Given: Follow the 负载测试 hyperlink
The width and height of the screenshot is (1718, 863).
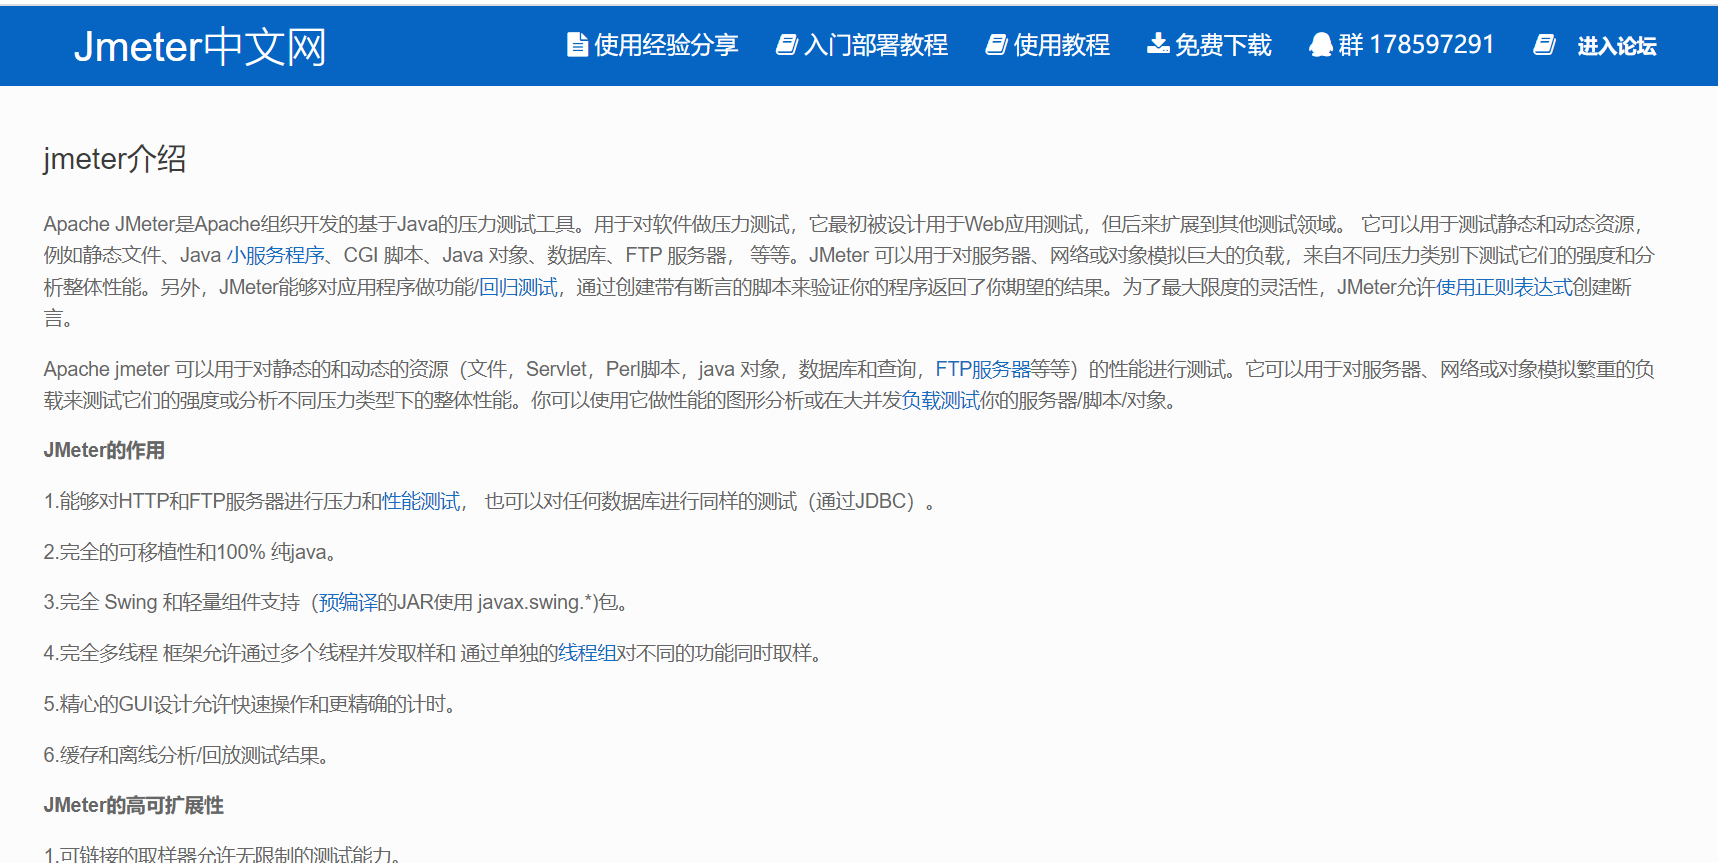Looking at the screenshot, I should [x=941, y=401].
